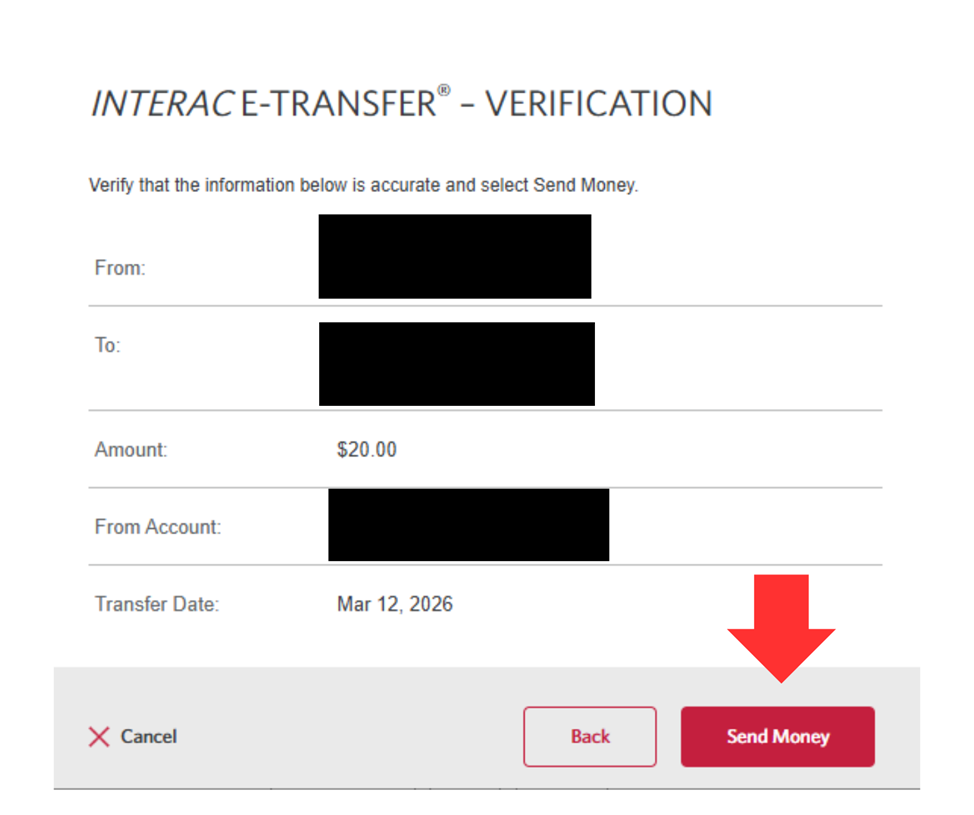The image size is (974, 815).
Task: Click the redacted recipient box beside To
Action: [x=456, y=364]
